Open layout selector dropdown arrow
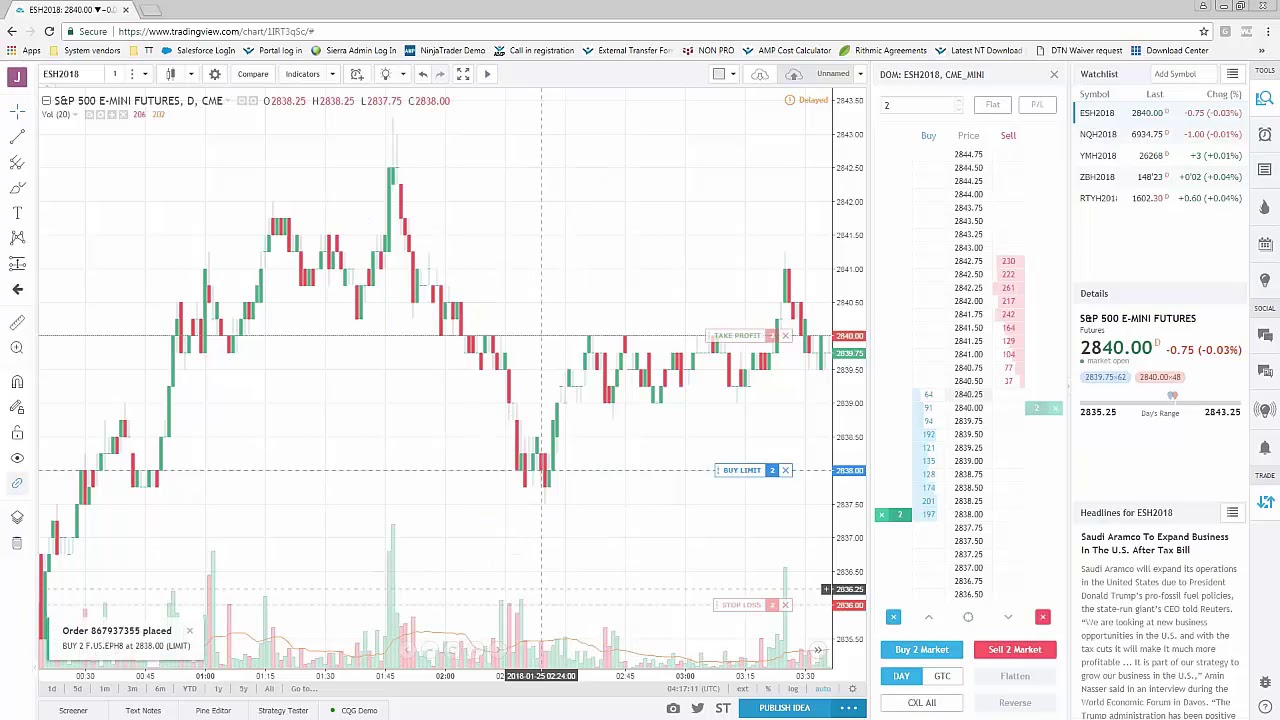1280x720 pixels. pyautogui.click(x=733, y=74)
